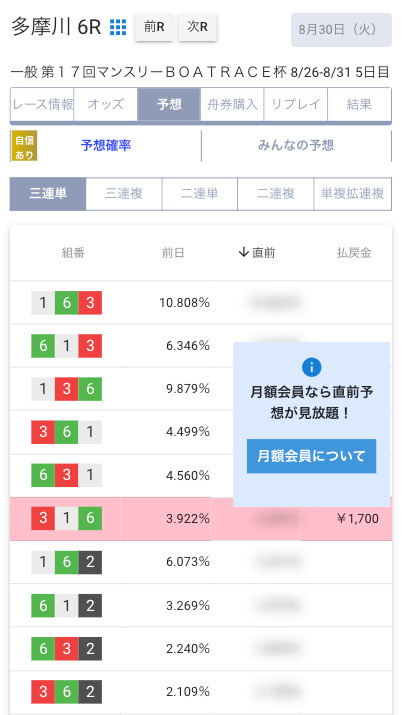
Task: Select the 単複拡連複 bet type
Action: click(x=352, y=194)
